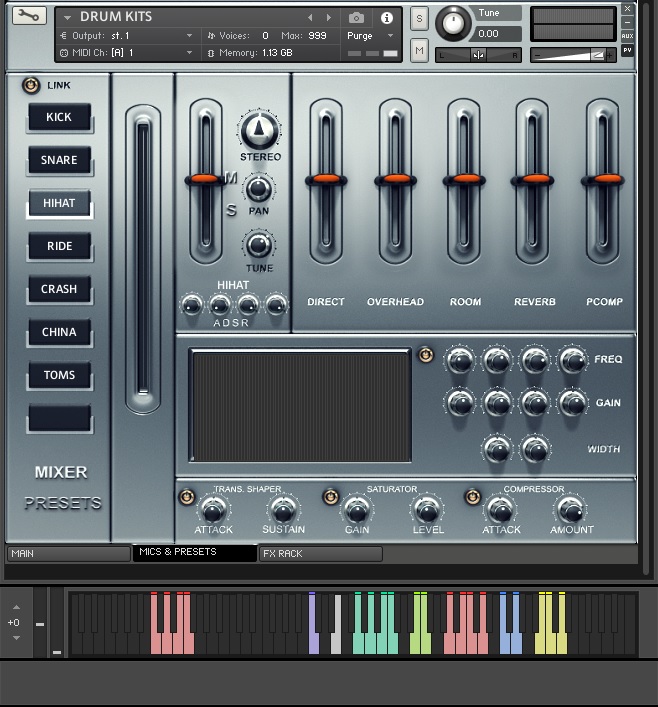This screenshot has width=658, height=707.
Task: Click the ROOM mic fader handle
Action: (464, 179)
